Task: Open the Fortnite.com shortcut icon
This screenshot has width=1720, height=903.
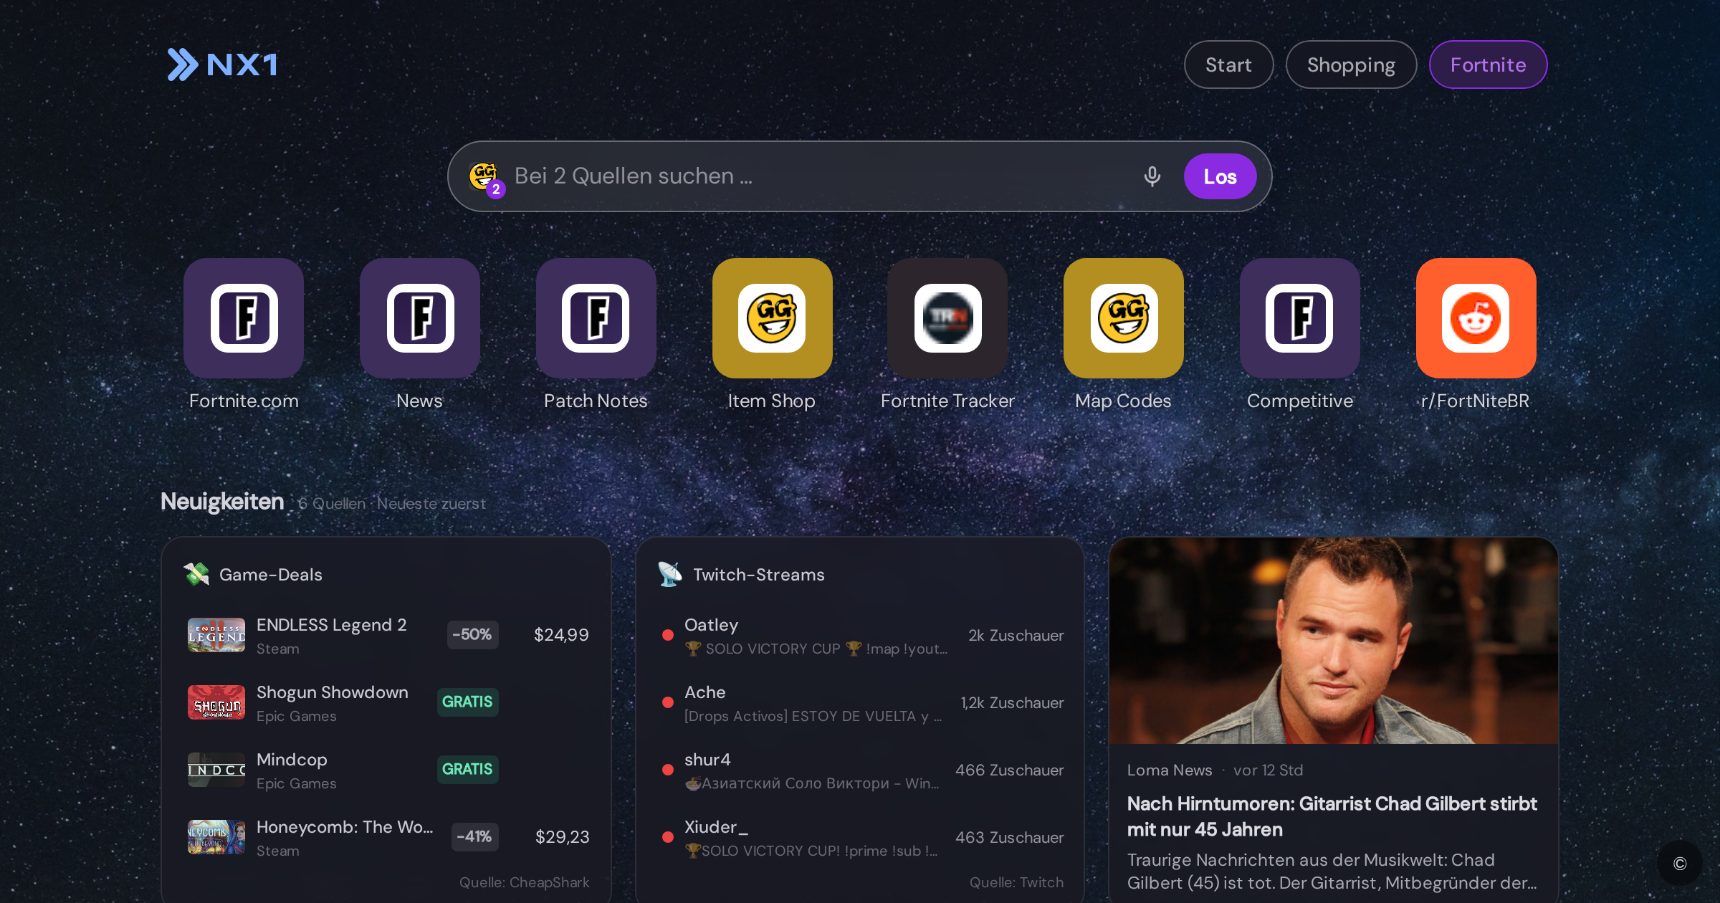Action: click(244, 318)
